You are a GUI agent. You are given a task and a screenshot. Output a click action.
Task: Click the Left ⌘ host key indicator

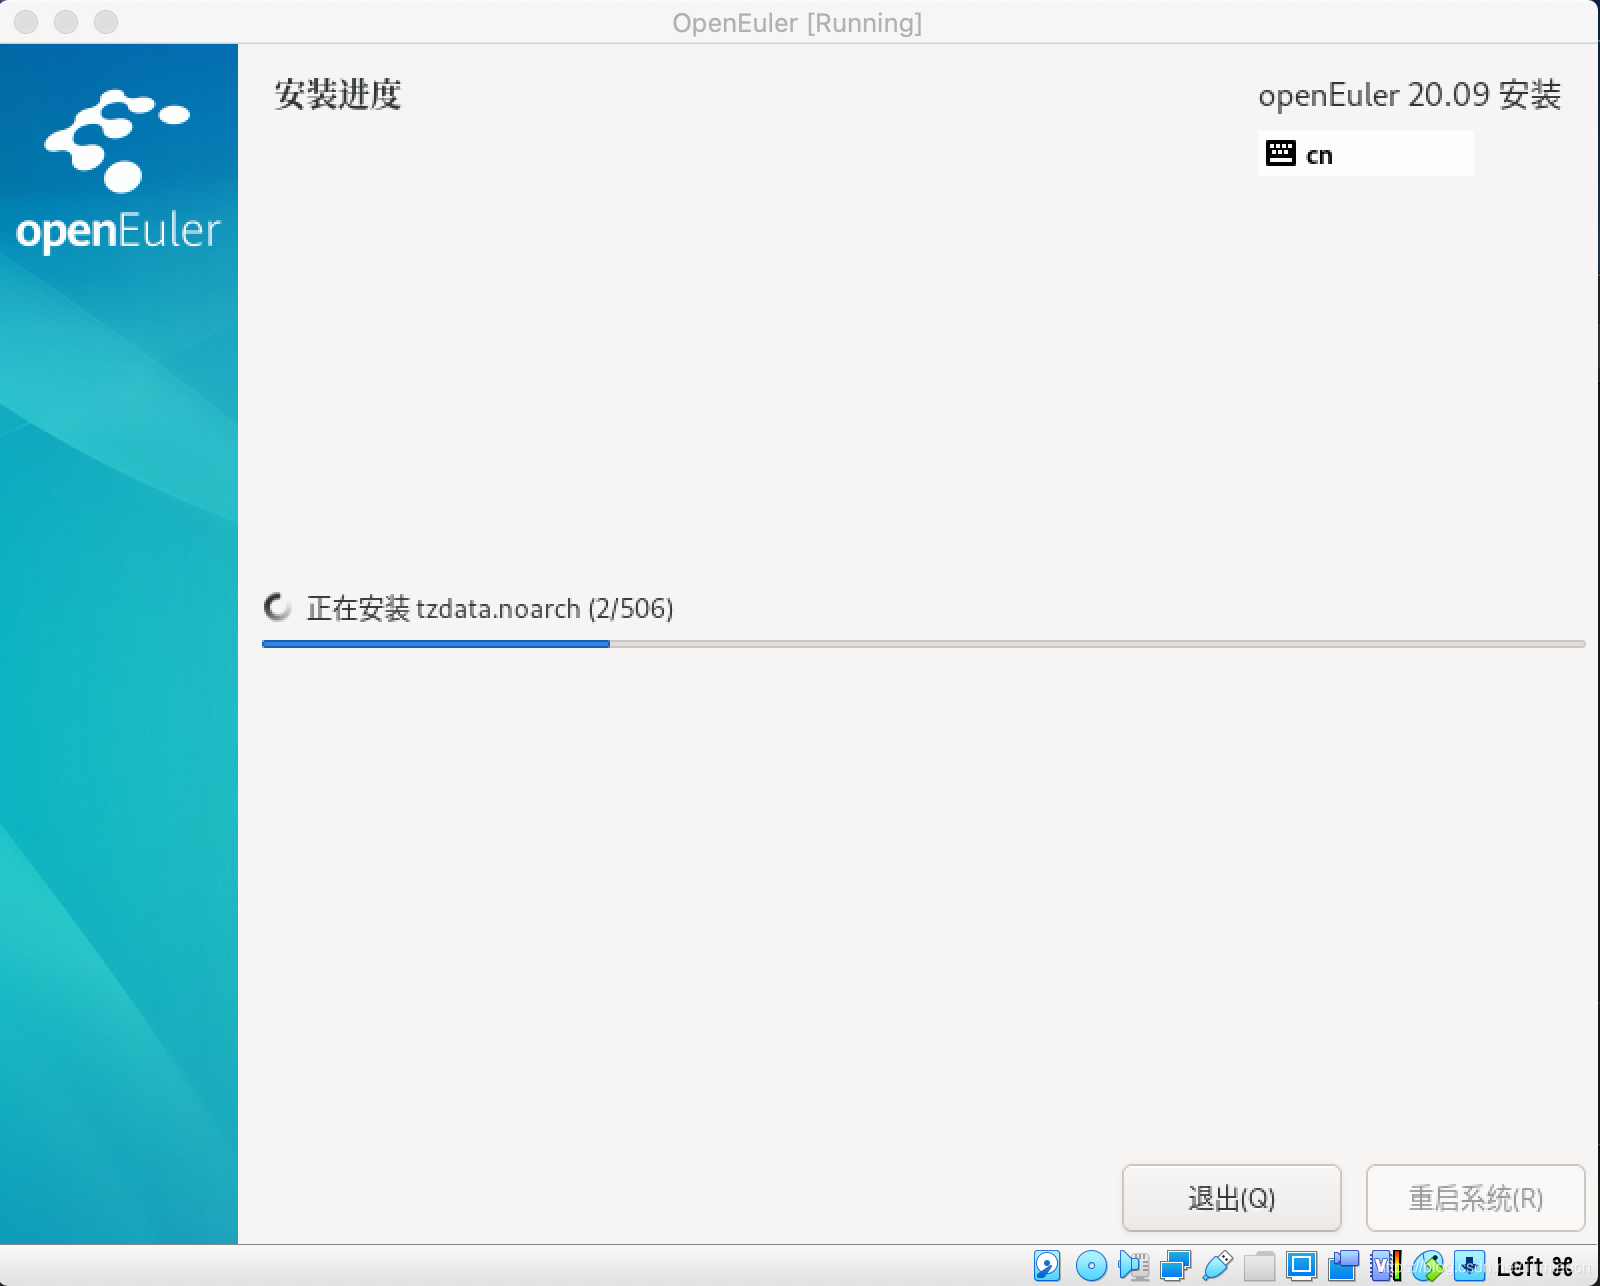[1534, 1266]
